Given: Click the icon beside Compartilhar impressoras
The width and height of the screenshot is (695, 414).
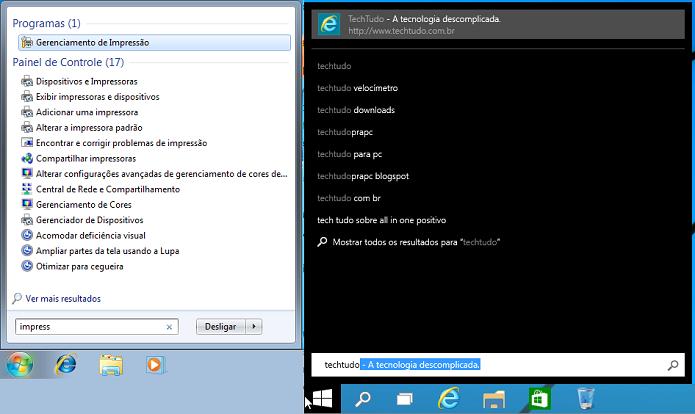Looking at the screenshot, I should (x=27, y=158).
